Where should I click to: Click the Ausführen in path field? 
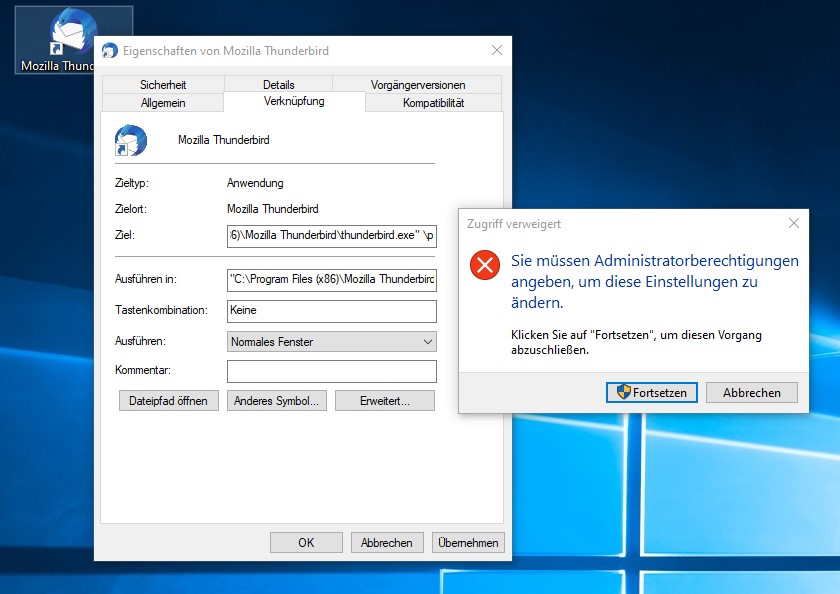332,280
